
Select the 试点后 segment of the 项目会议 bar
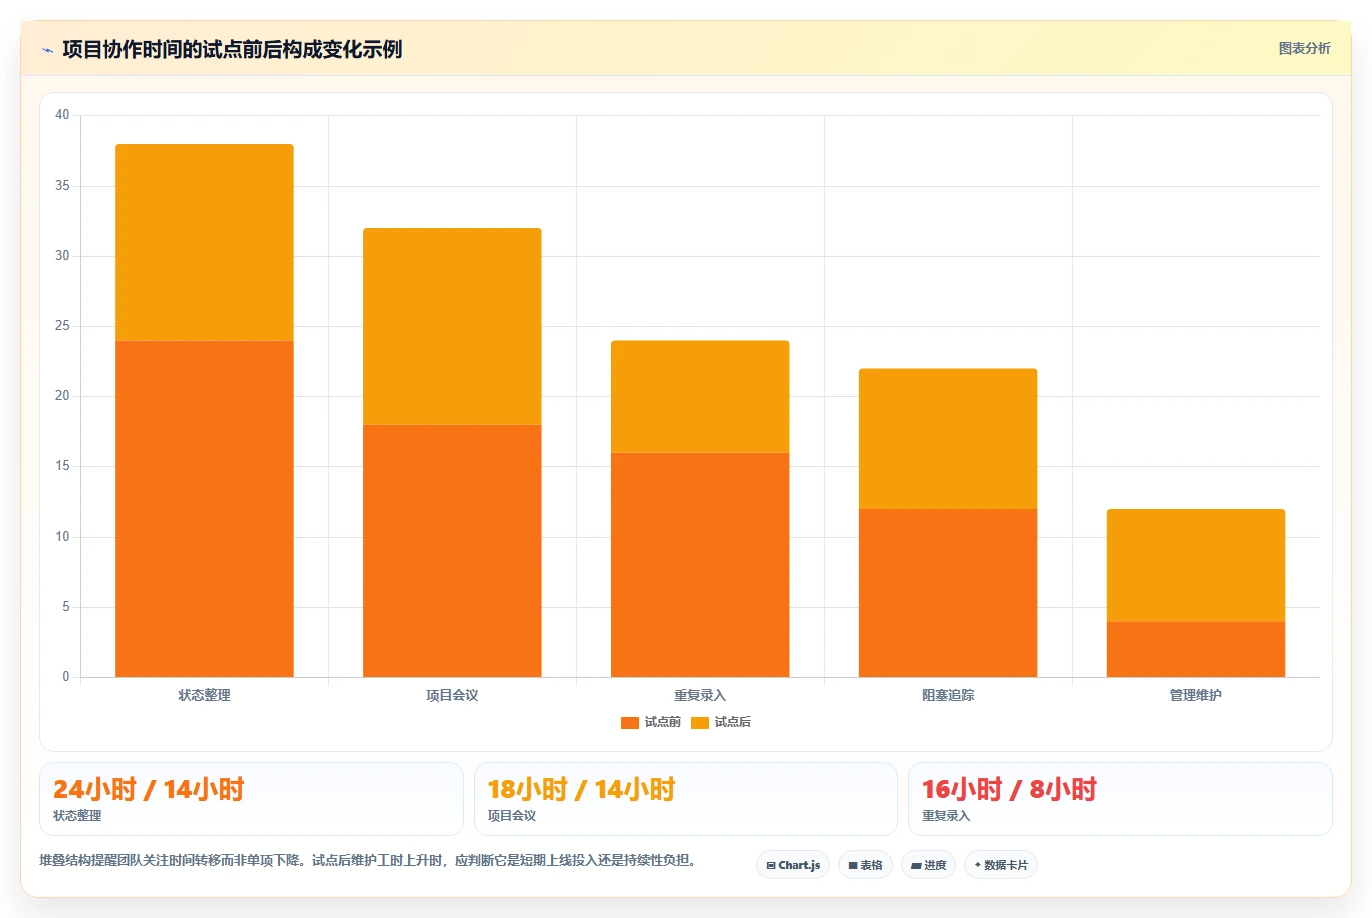(452, 327)
